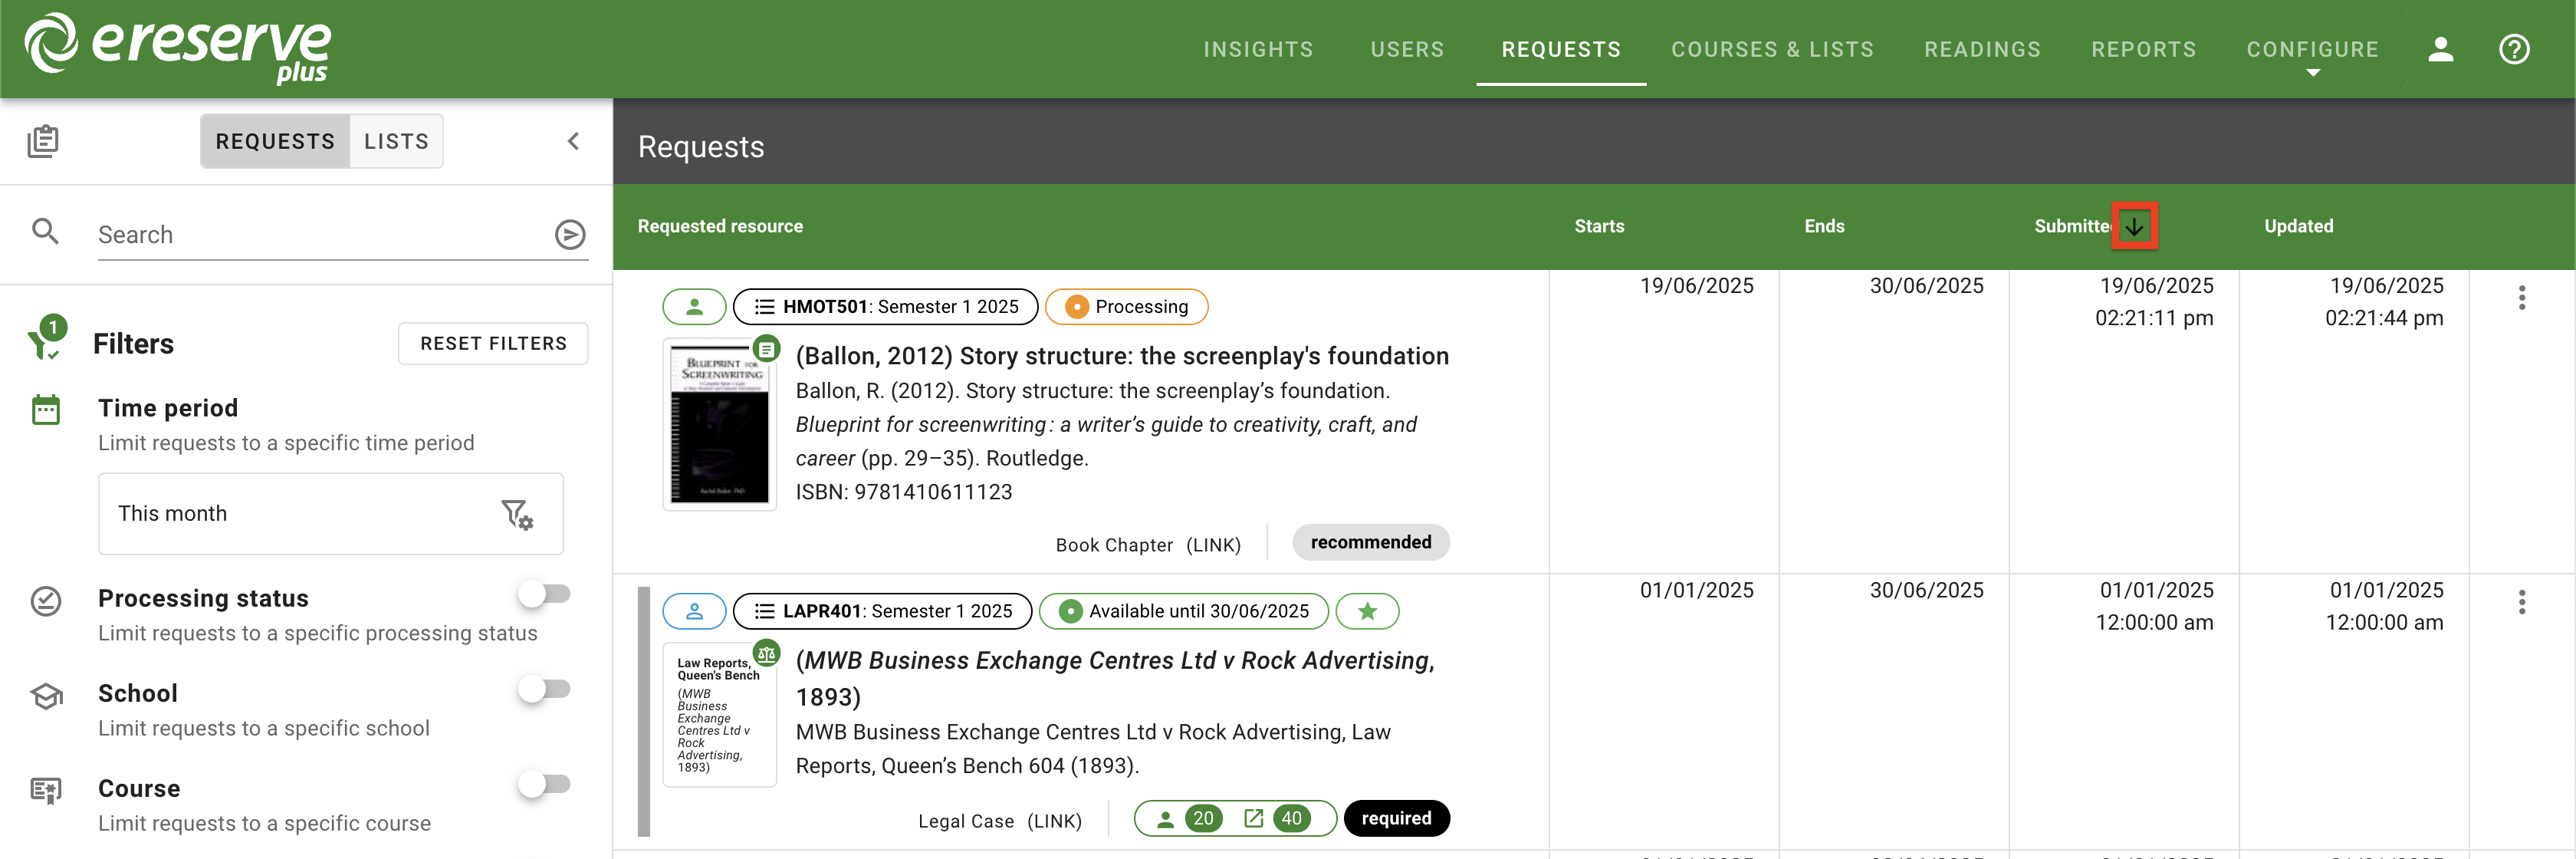Click the RESET FILTERS button

[493, 343]
